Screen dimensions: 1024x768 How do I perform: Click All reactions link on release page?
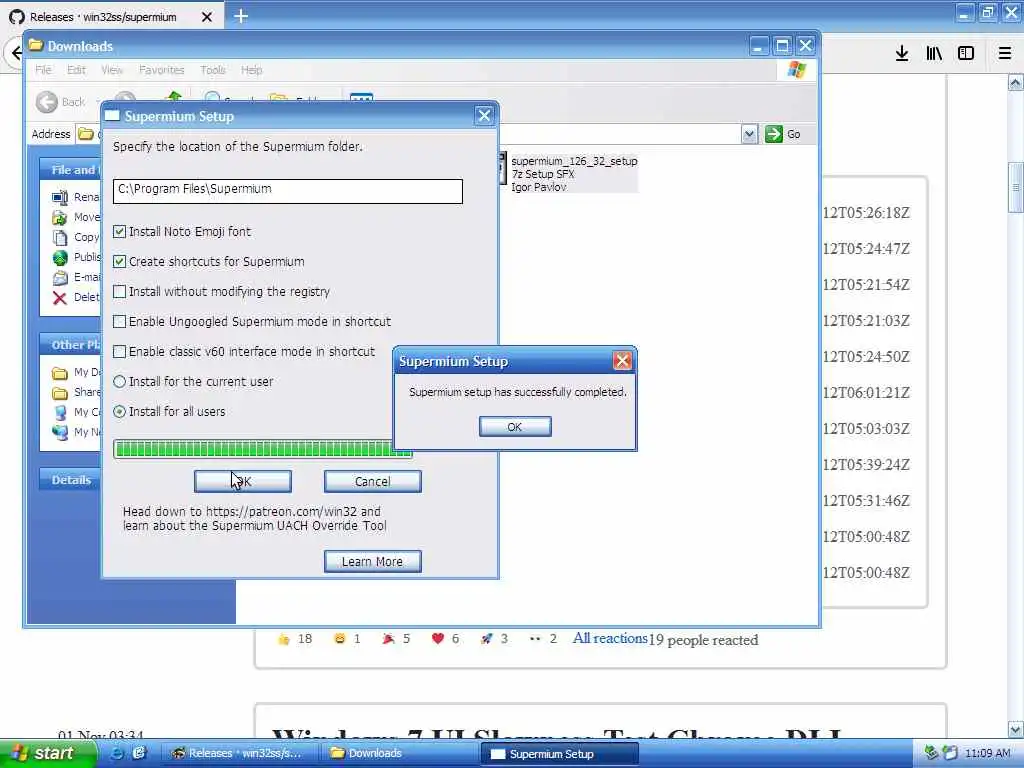coord(610,638)
